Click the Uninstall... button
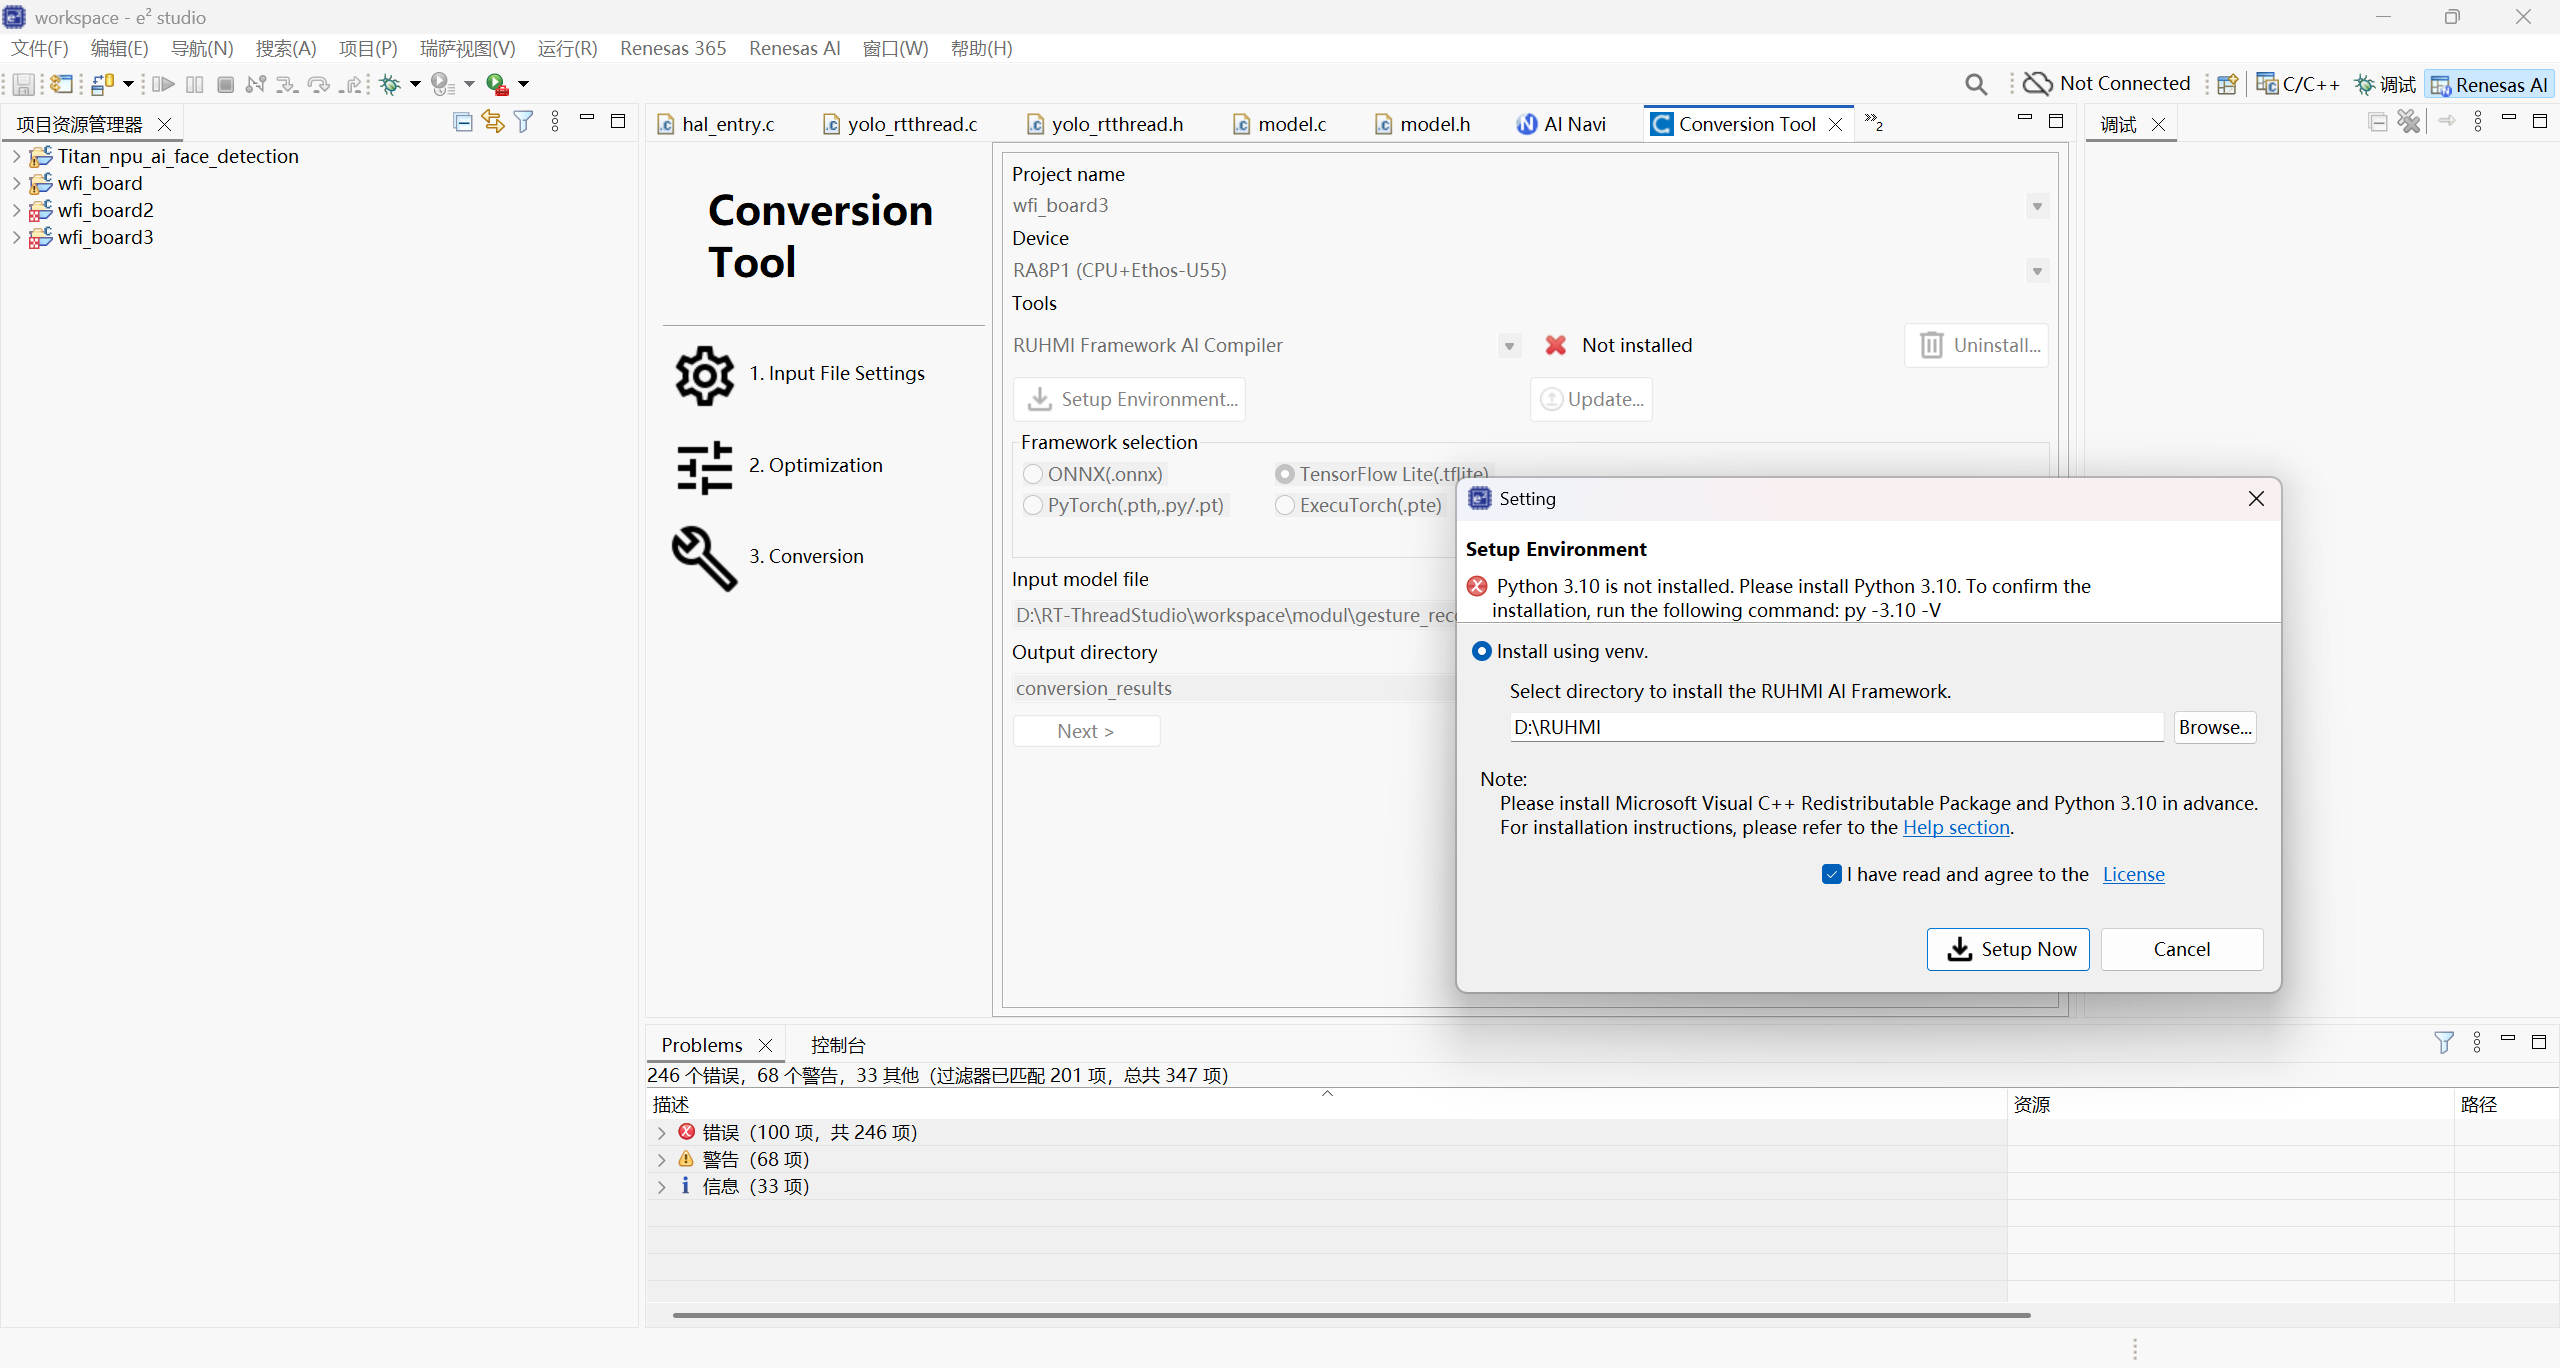The image size is (2560, 1368). point(1977,345)
